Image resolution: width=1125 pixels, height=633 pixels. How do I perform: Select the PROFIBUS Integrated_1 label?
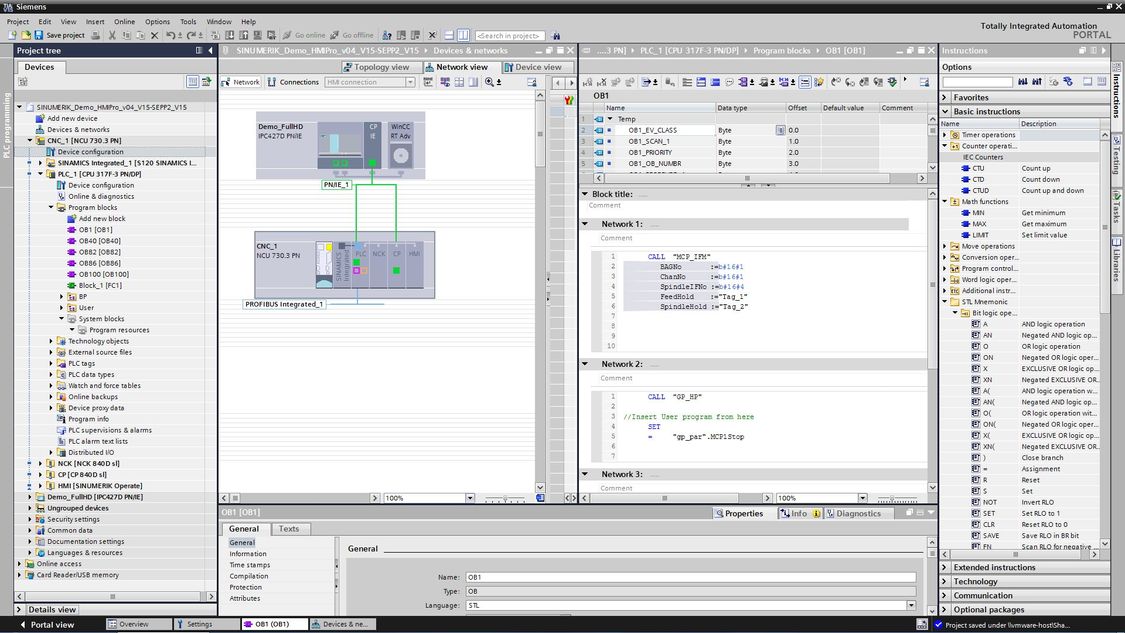click(283, 304)
